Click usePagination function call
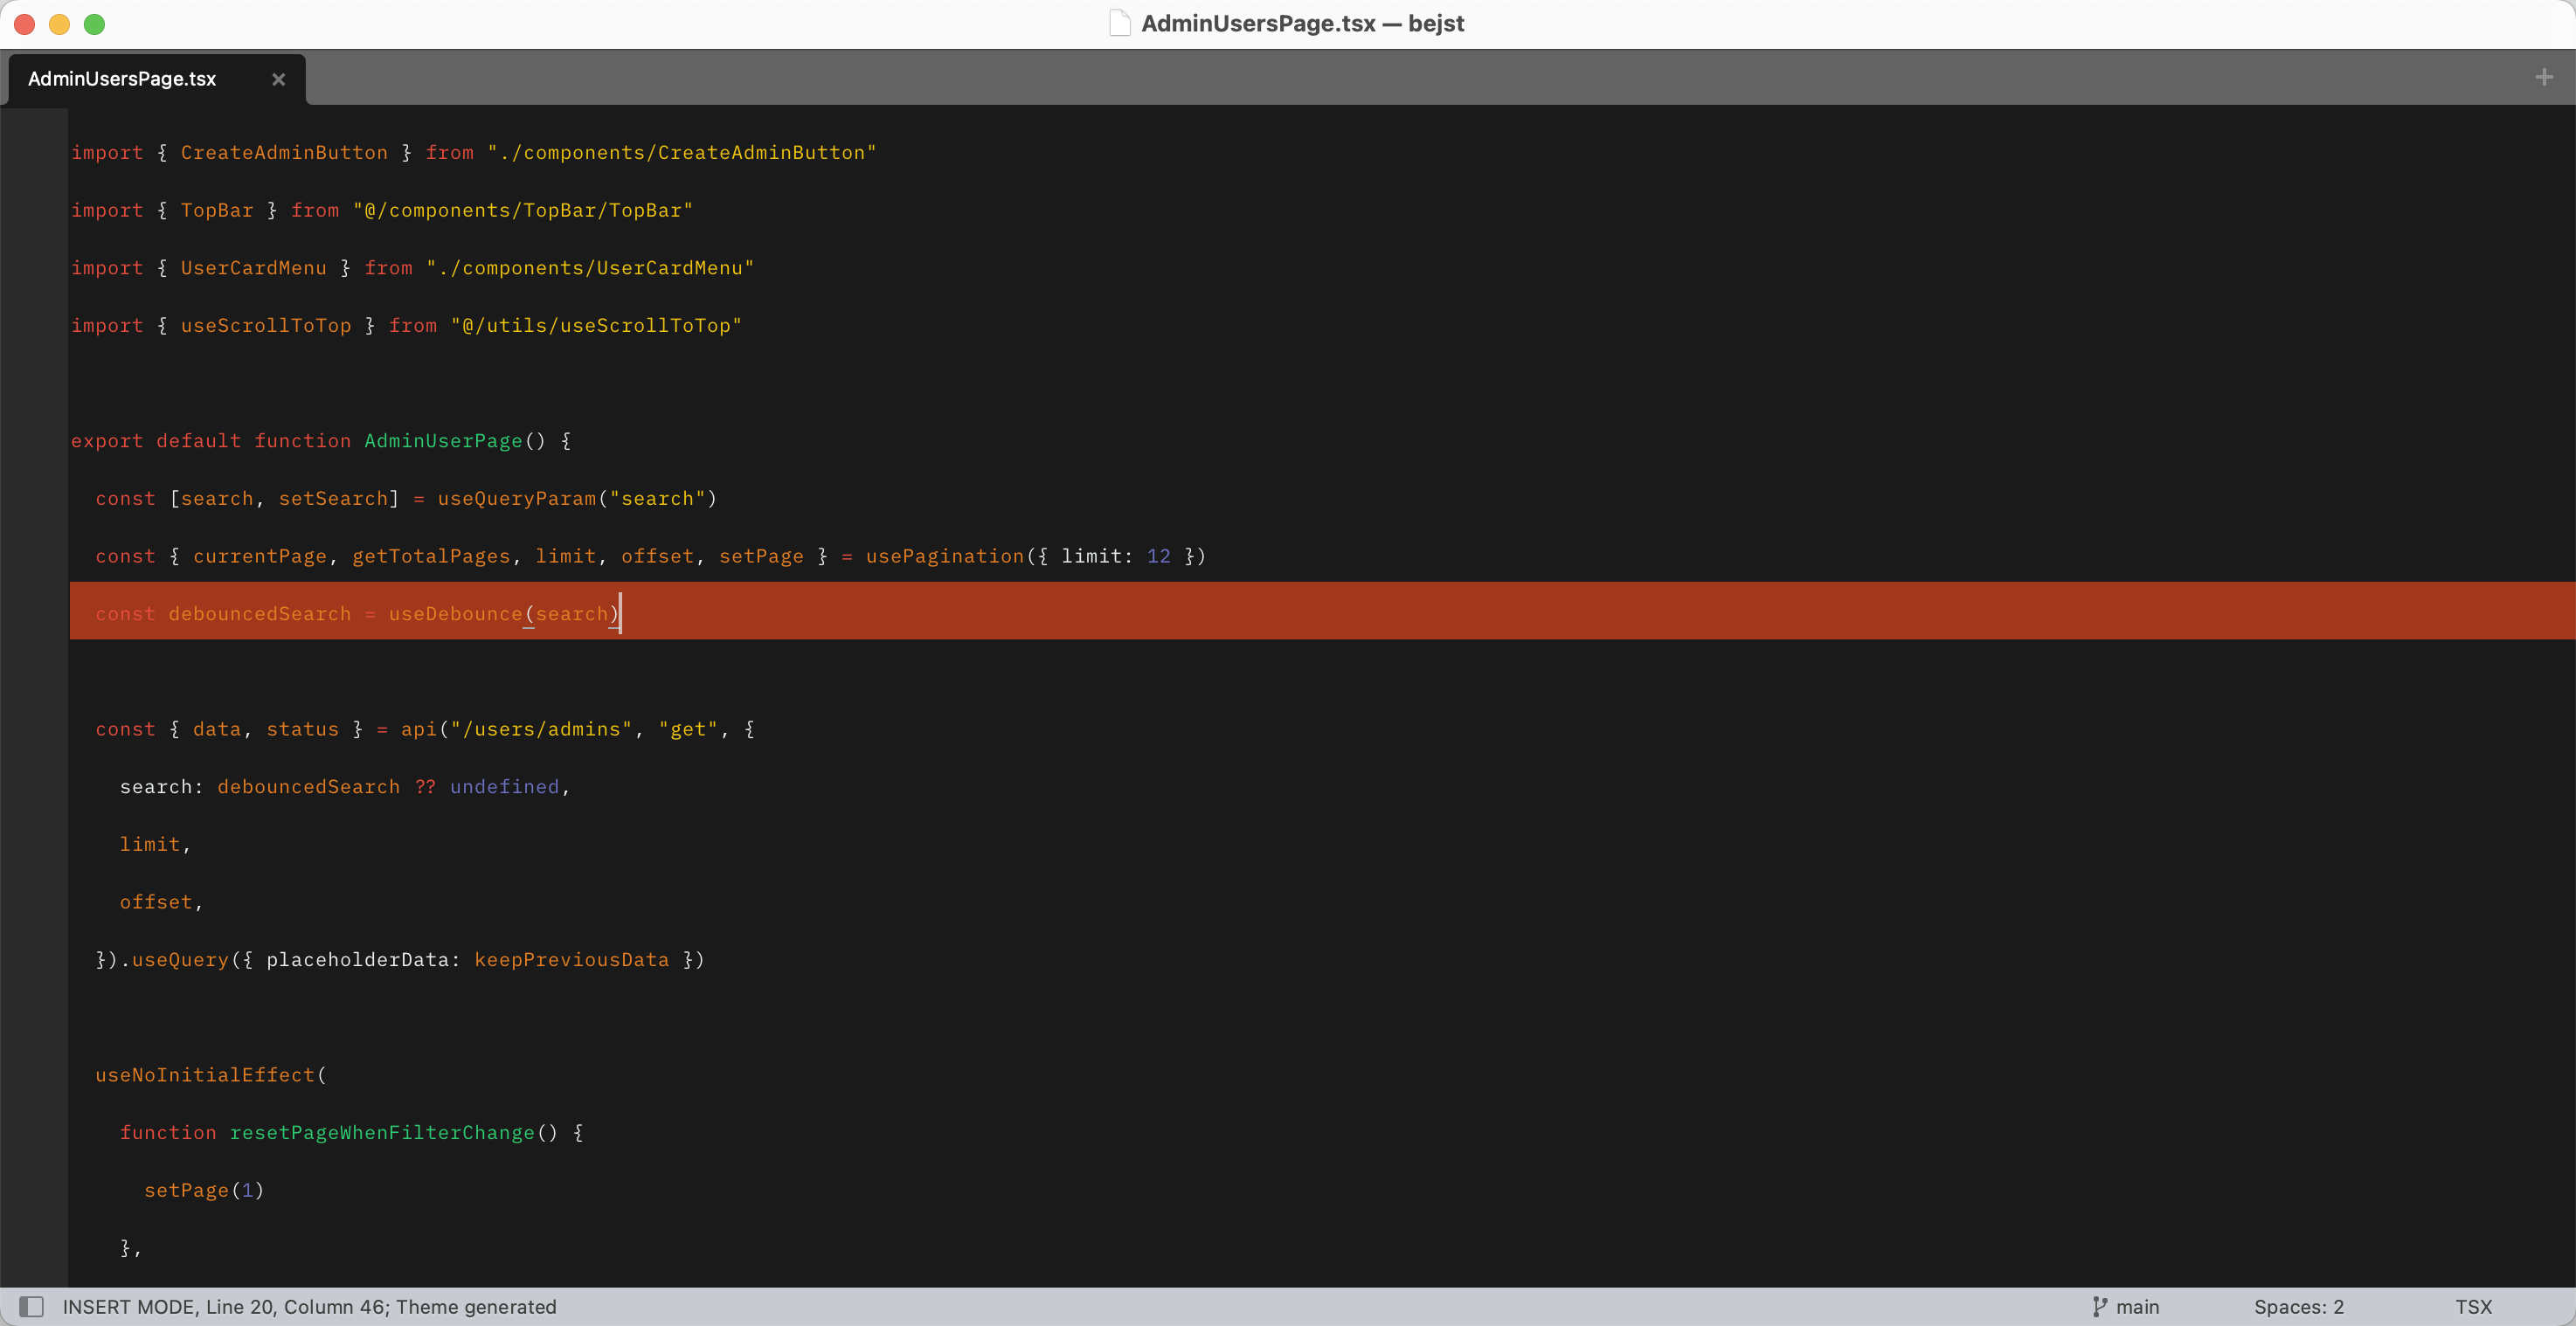 pyautogui.click(x=945, y=556)
